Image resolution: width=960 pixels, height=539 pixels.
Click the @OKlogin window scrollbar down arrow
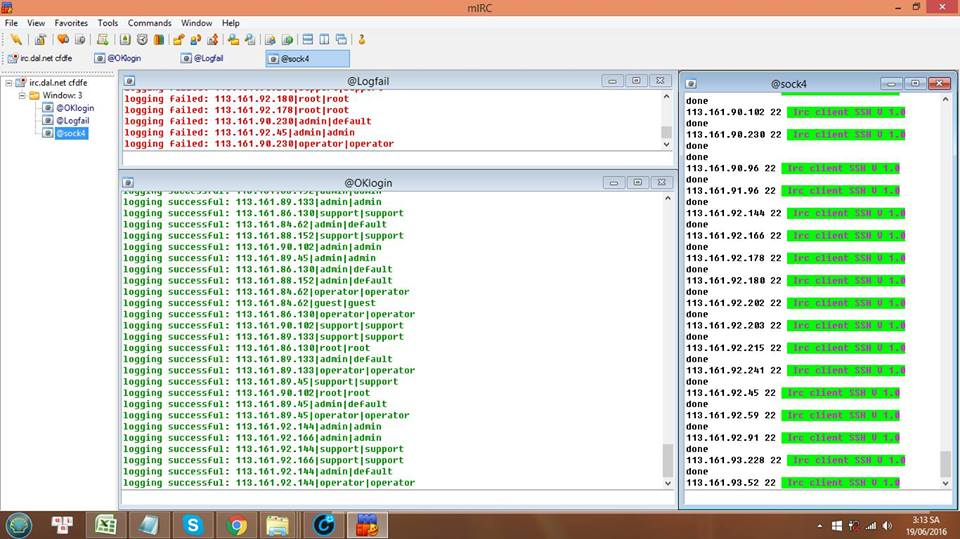(668, 483)
